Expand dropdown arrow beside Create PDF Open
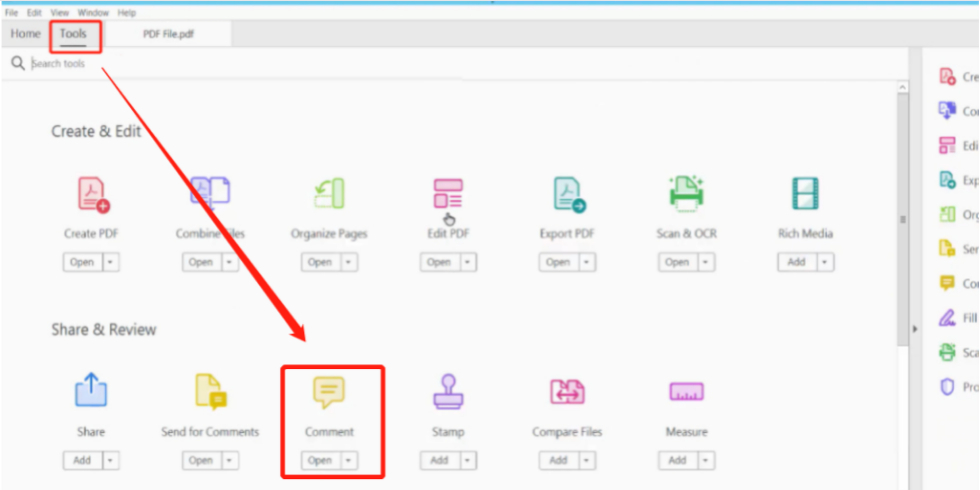The width and height of the screenshot is (980, 490). coord(111,262)
